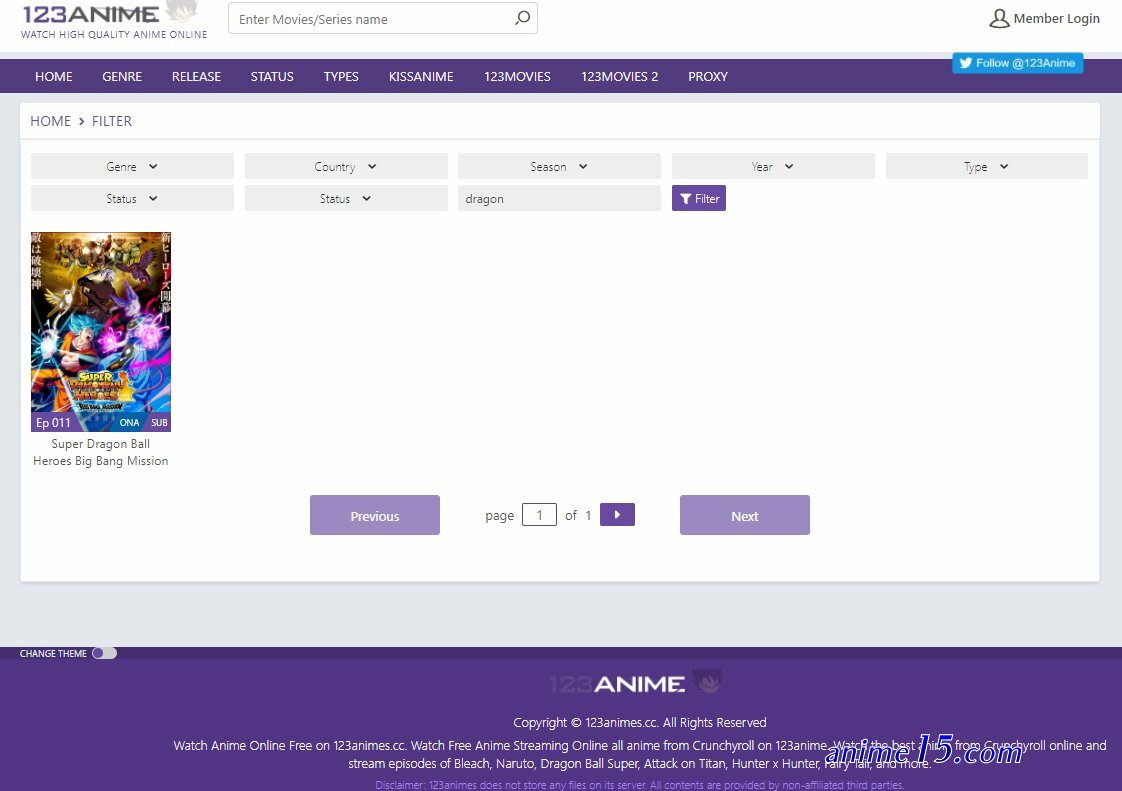This screenshot has width=1122, height=791.
Task: Click the Ep 011 label on poster
Action: 54,422
